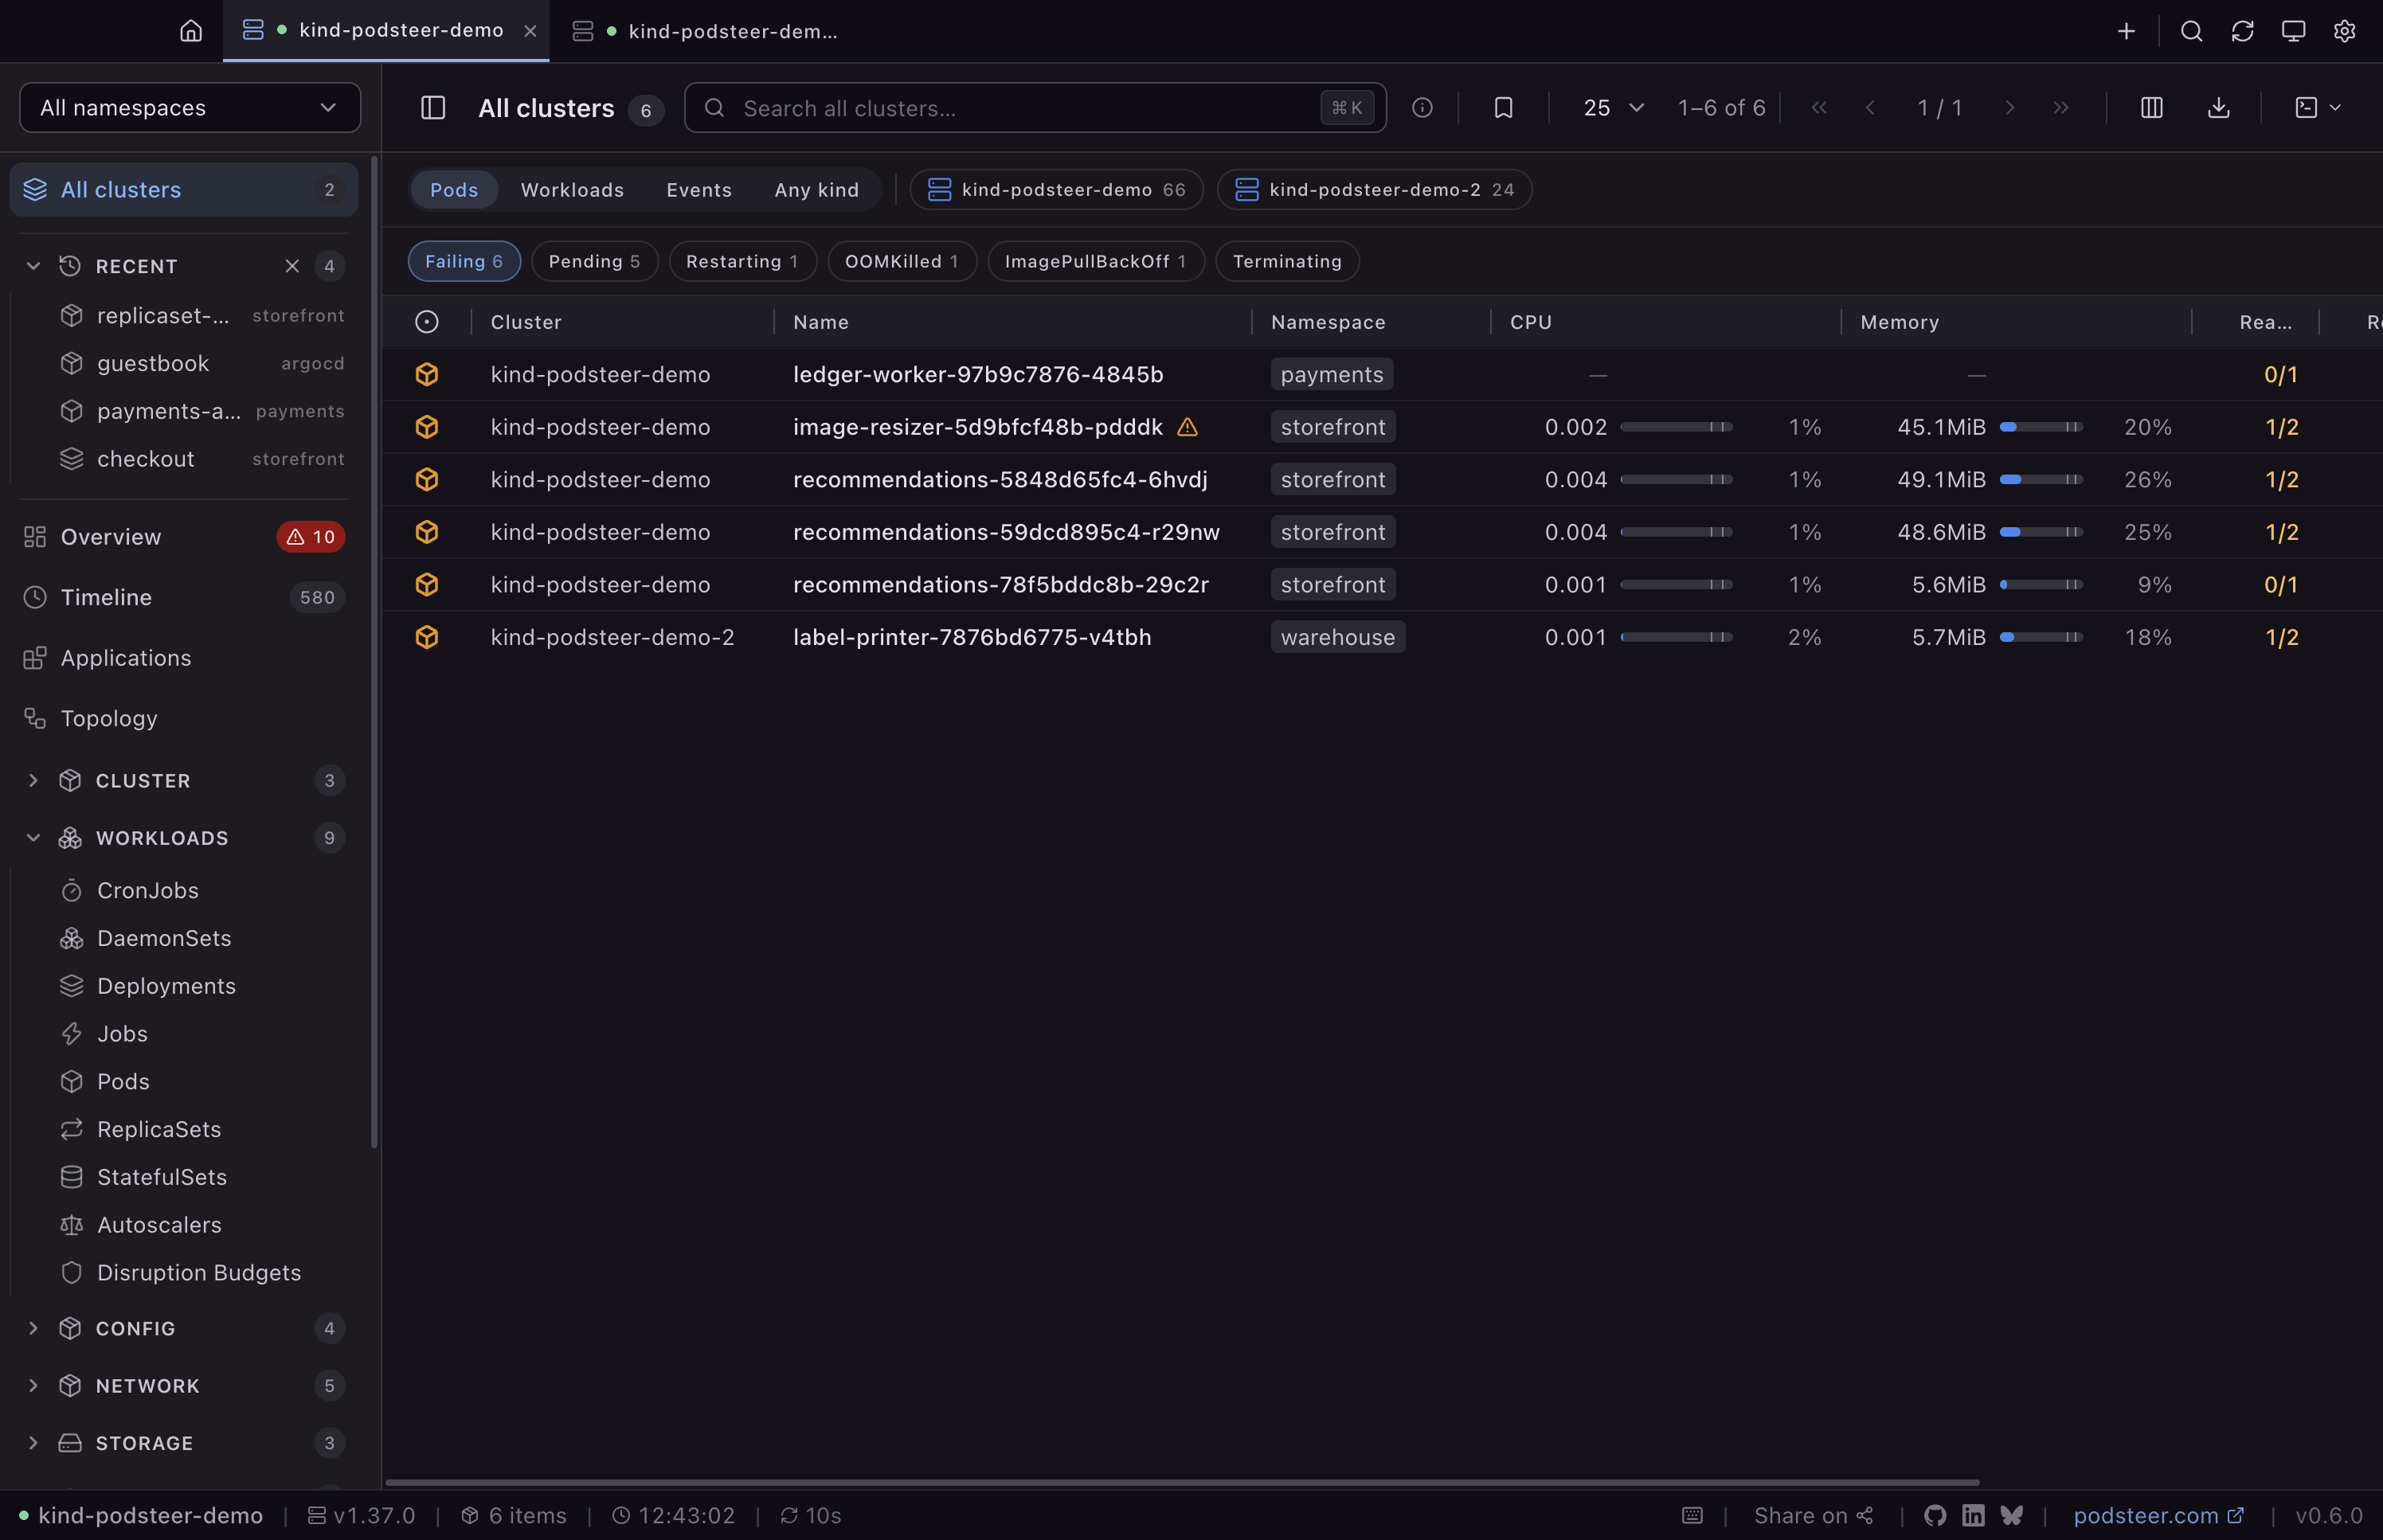
Task: Click the Bluesky butterfly icon
Action: coord(2012,1515)
